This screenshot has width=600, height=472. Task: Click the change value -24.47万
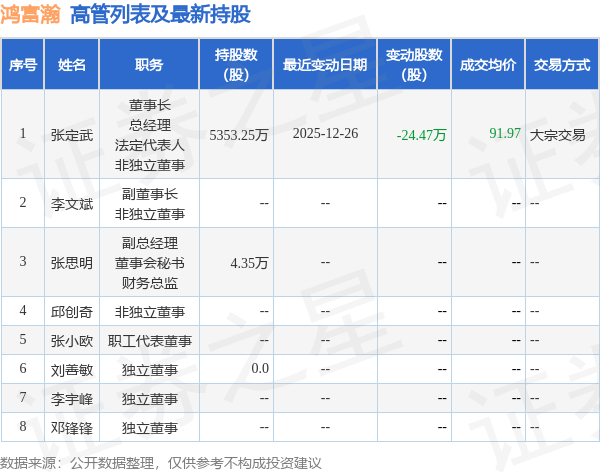point(421,135)
